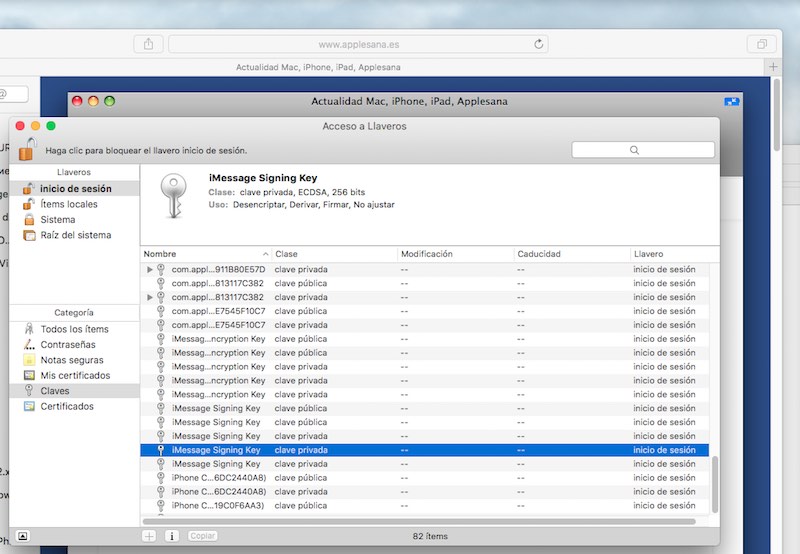800x554 pixels.
Task: Click the large key icon in the detail header
Action: point(173,195)
